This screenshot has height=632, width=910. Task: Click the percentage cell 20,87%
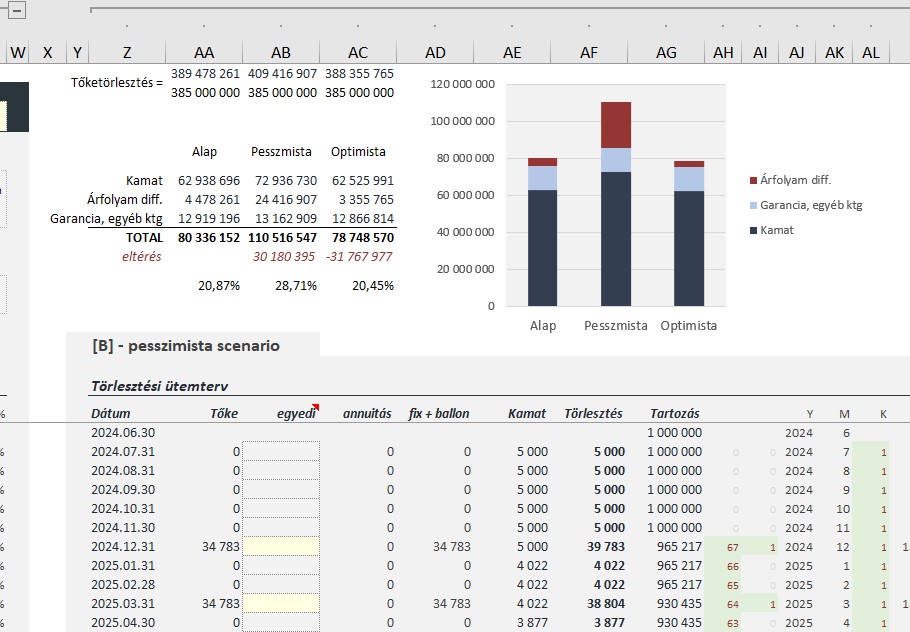pyautogui.click(x=219, y=286)
